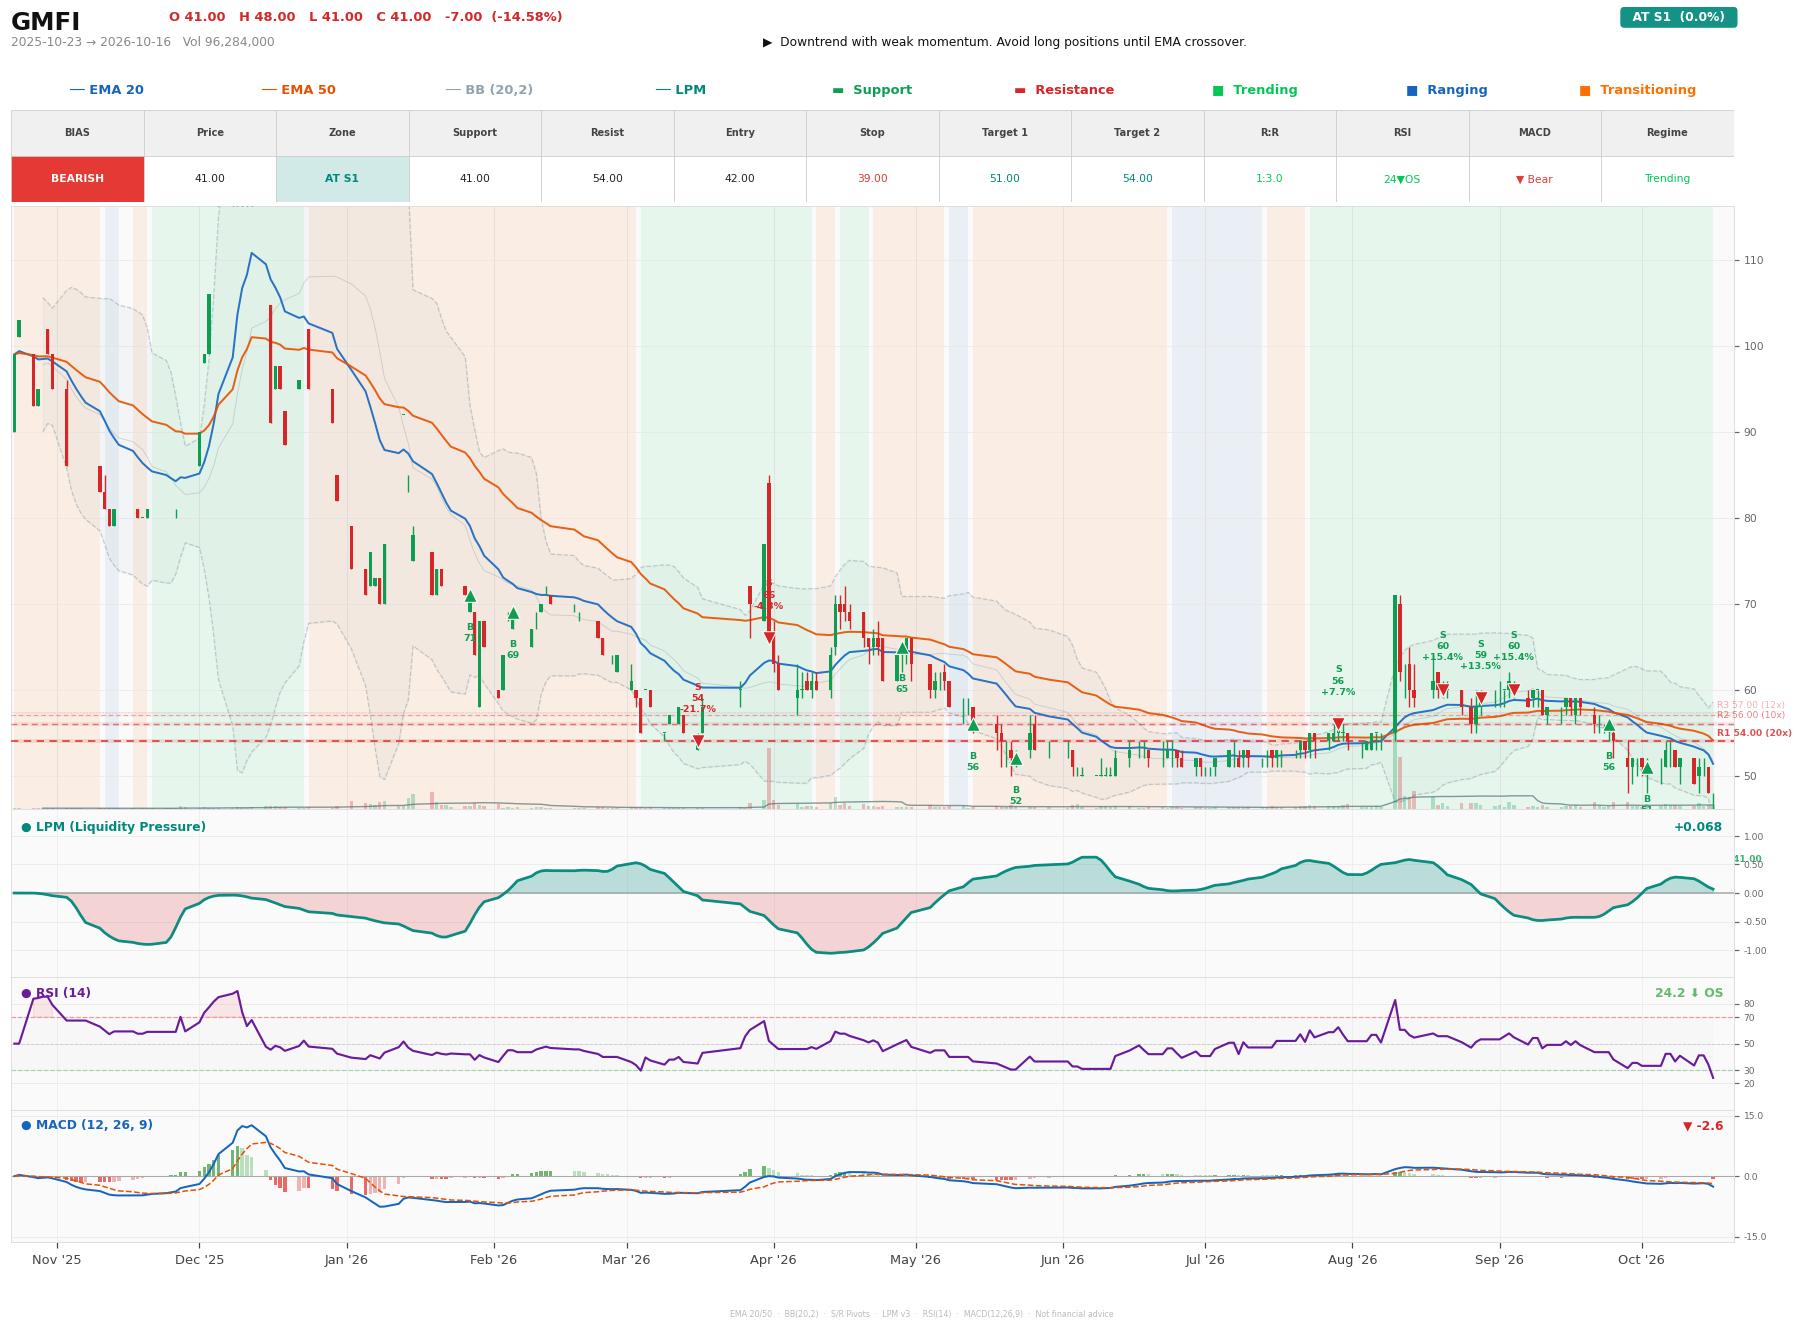Screen dimensions: 1803x1330
Task: Select the RSI table value 24▼OS
Action: pyautogui.click(x=1402, y=179)
